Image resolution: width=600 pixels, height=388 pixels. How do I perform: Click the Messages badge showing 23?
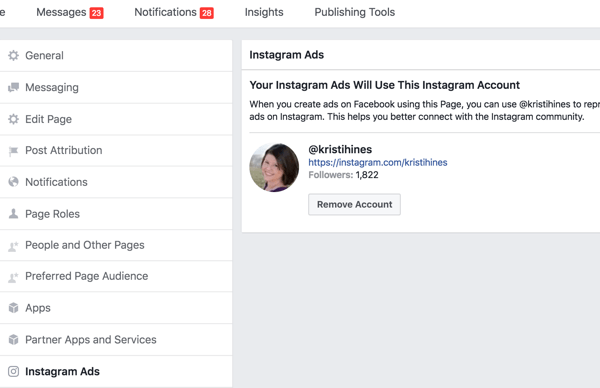point(96,13)
